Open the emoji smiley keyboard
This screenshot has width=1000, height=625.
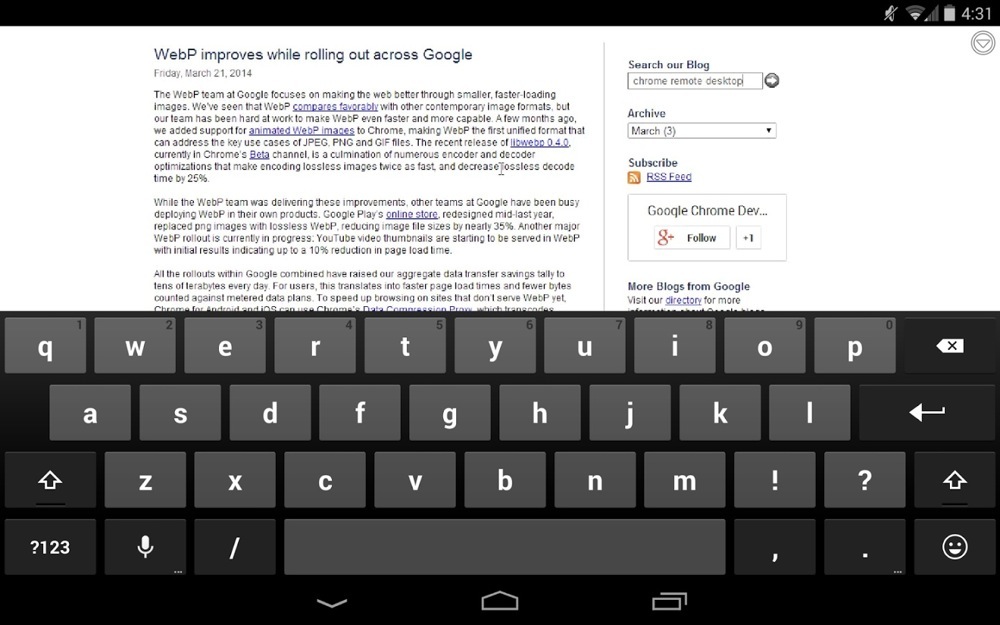[954, 546]
